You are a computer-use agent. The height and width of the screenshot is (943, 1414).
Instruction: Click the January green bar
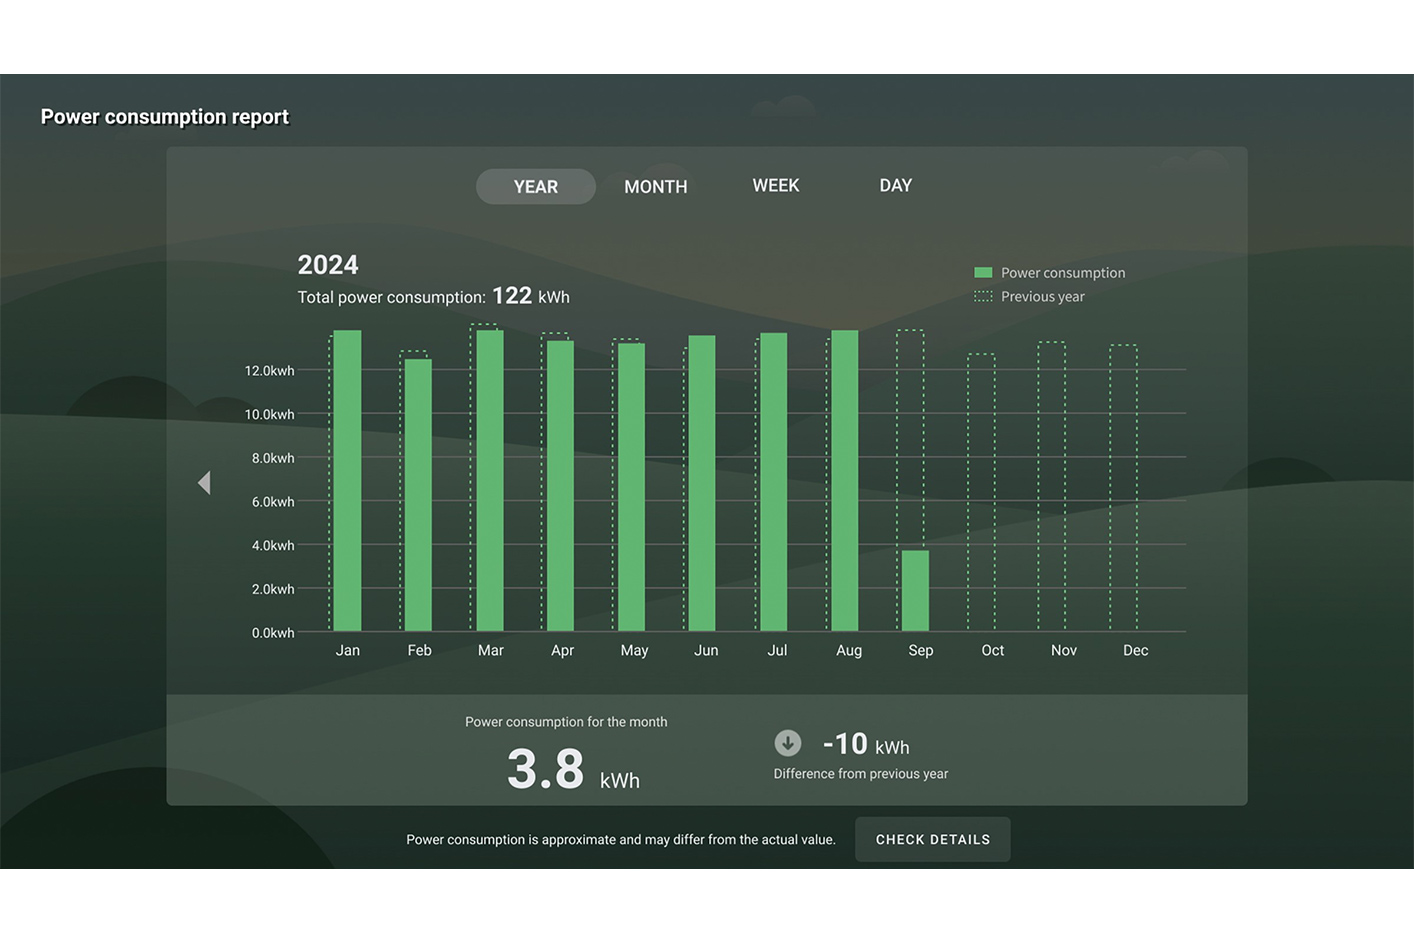click(347, 480)
